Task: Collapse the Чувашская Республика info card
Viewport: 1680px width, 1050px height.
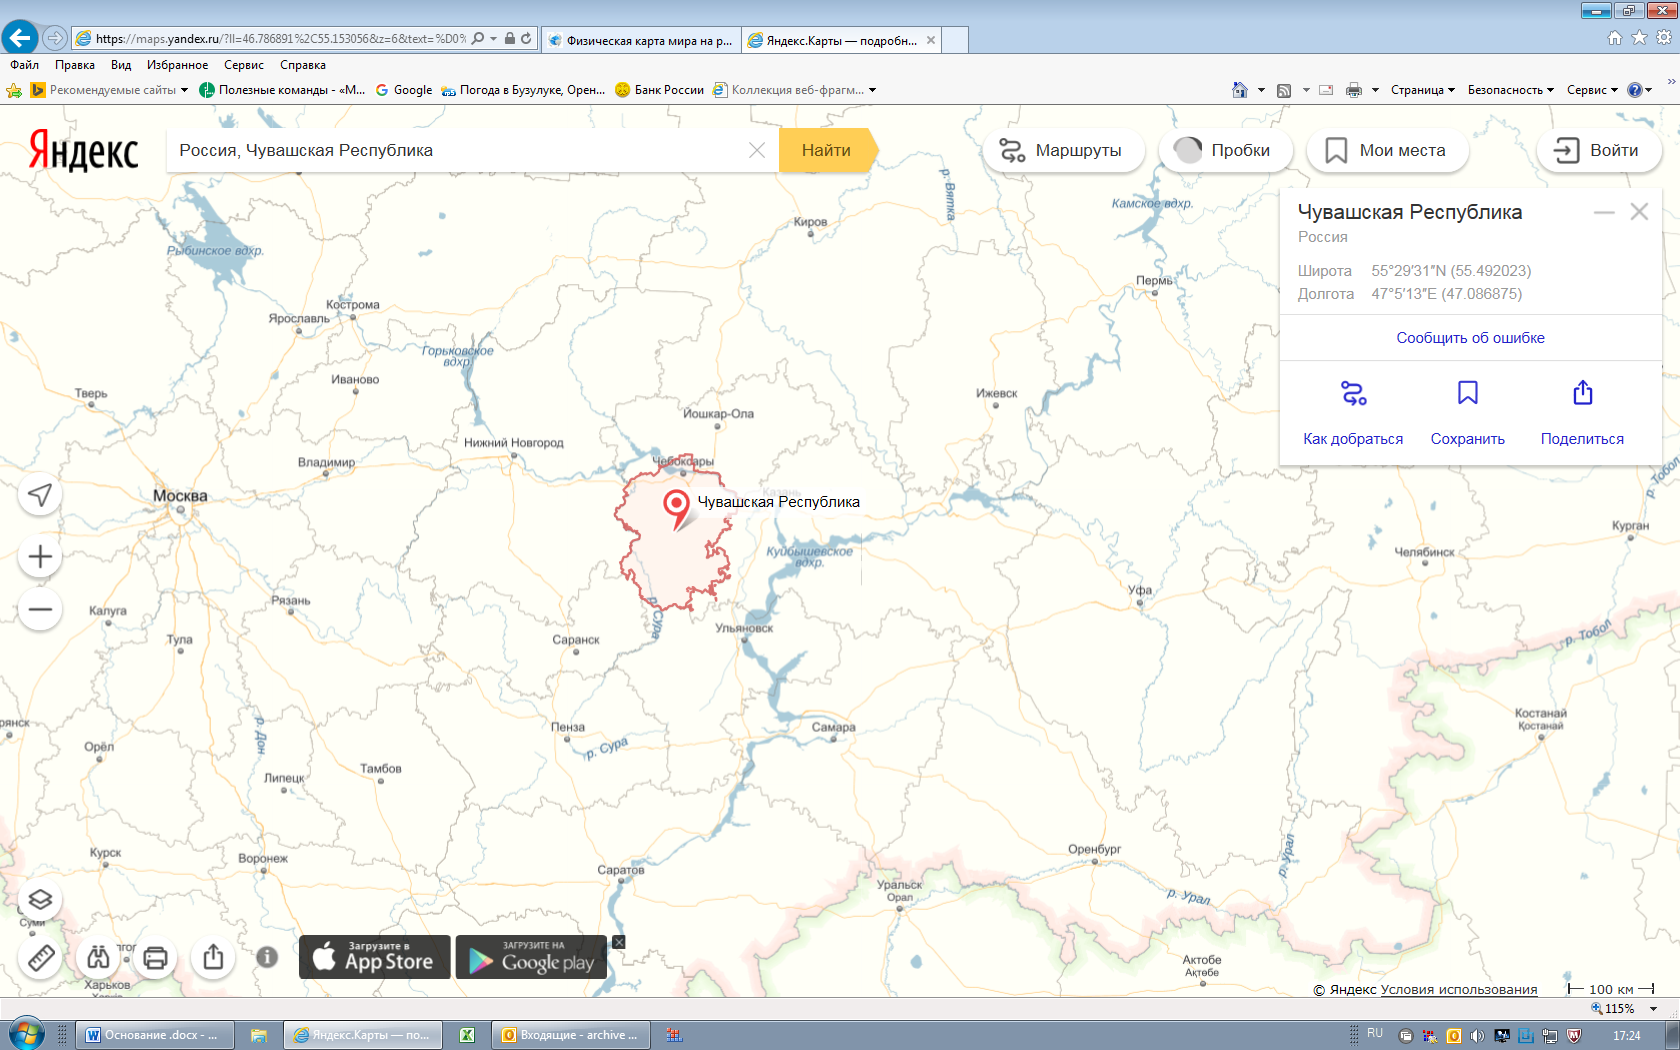Action: point(1604,212)
